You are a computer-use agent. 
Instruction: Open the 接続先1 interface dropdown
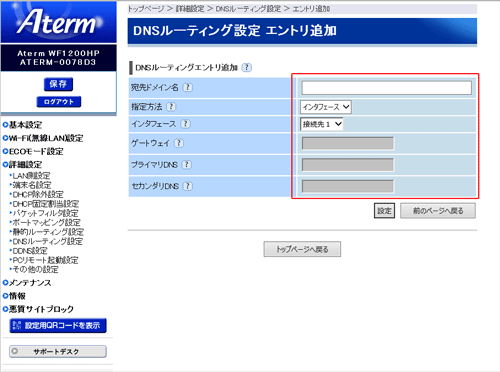pyautogui.click(x=322, y=124)
